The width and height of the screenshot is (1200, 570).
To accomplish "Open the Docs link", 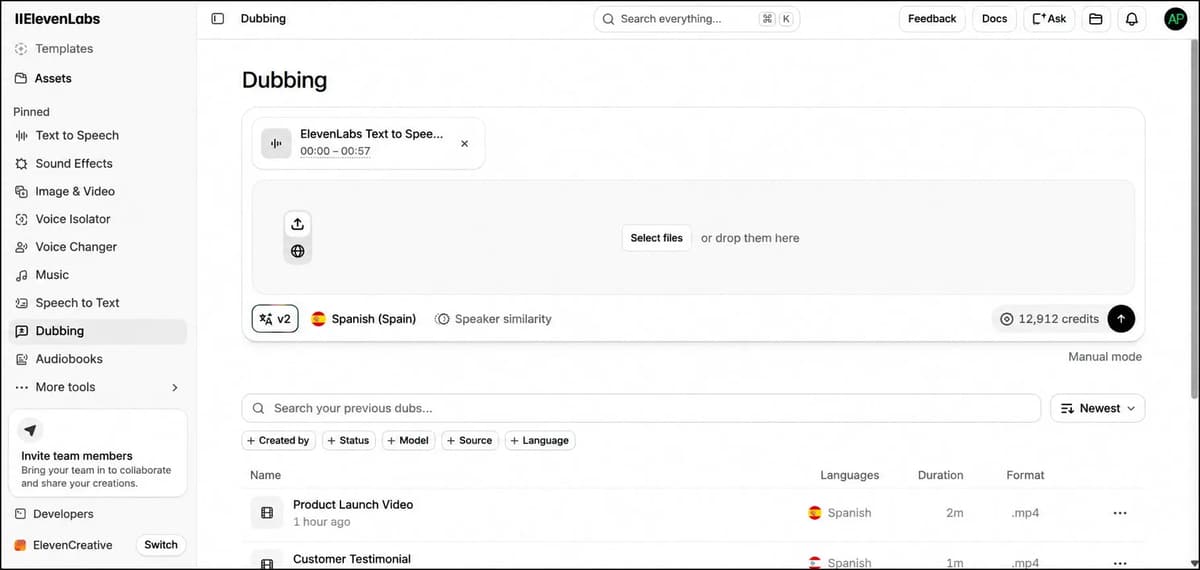I will pyautogui.click(x=995, y=18).
